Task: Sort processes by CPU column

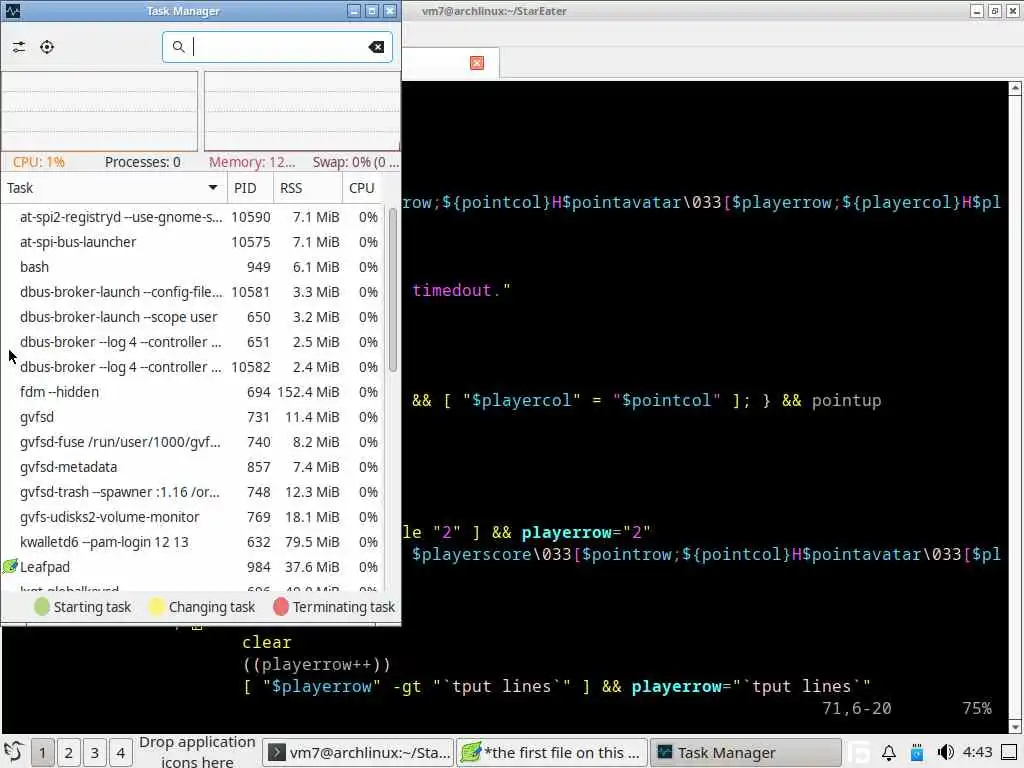Action: pyautogui.click(x=363, y=188)
